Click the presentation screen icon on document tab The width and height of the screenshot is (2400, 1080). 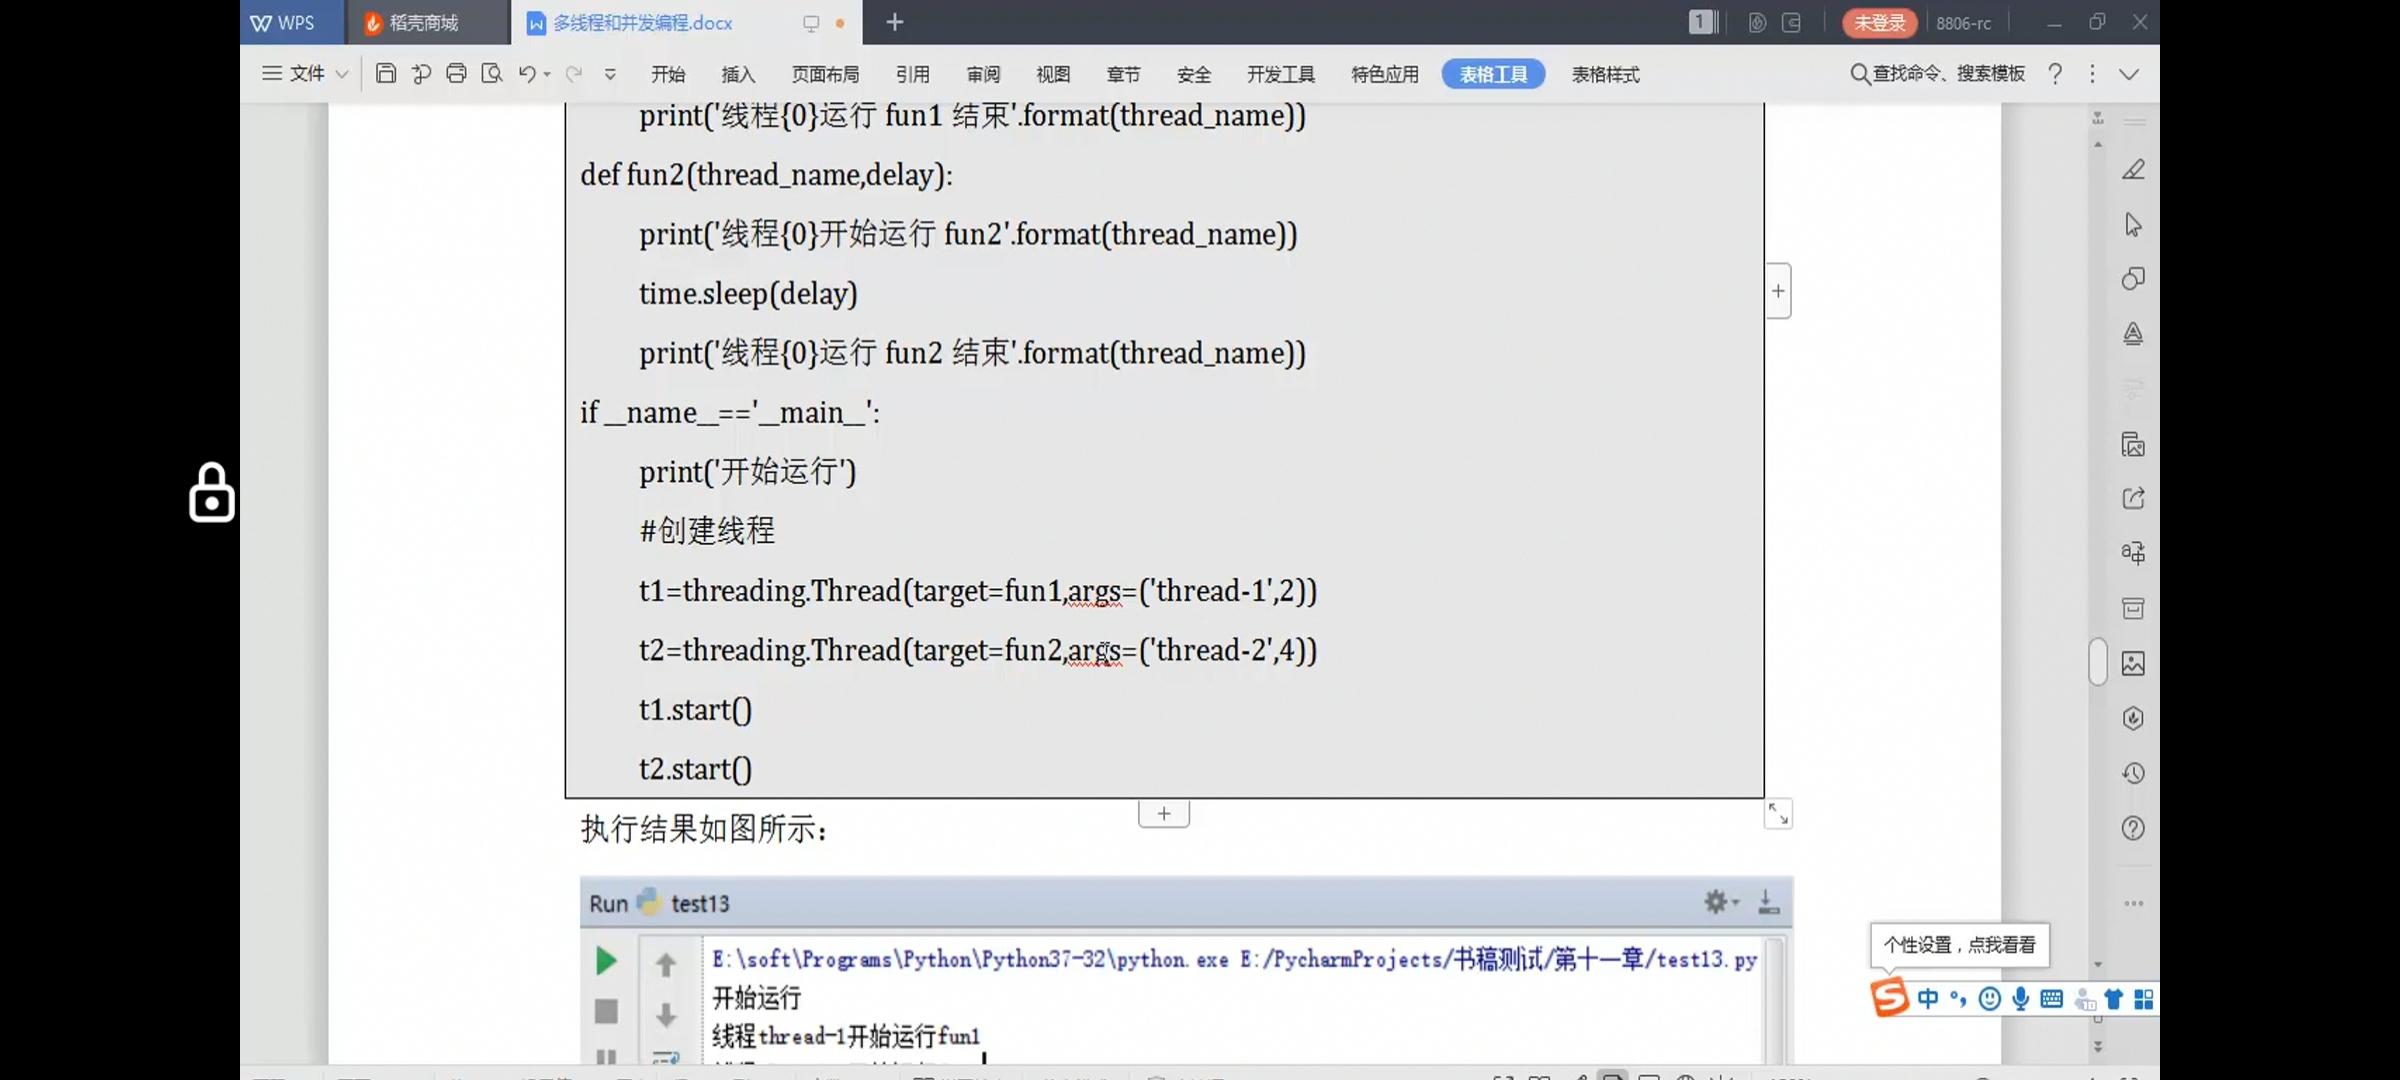[811, 23]
